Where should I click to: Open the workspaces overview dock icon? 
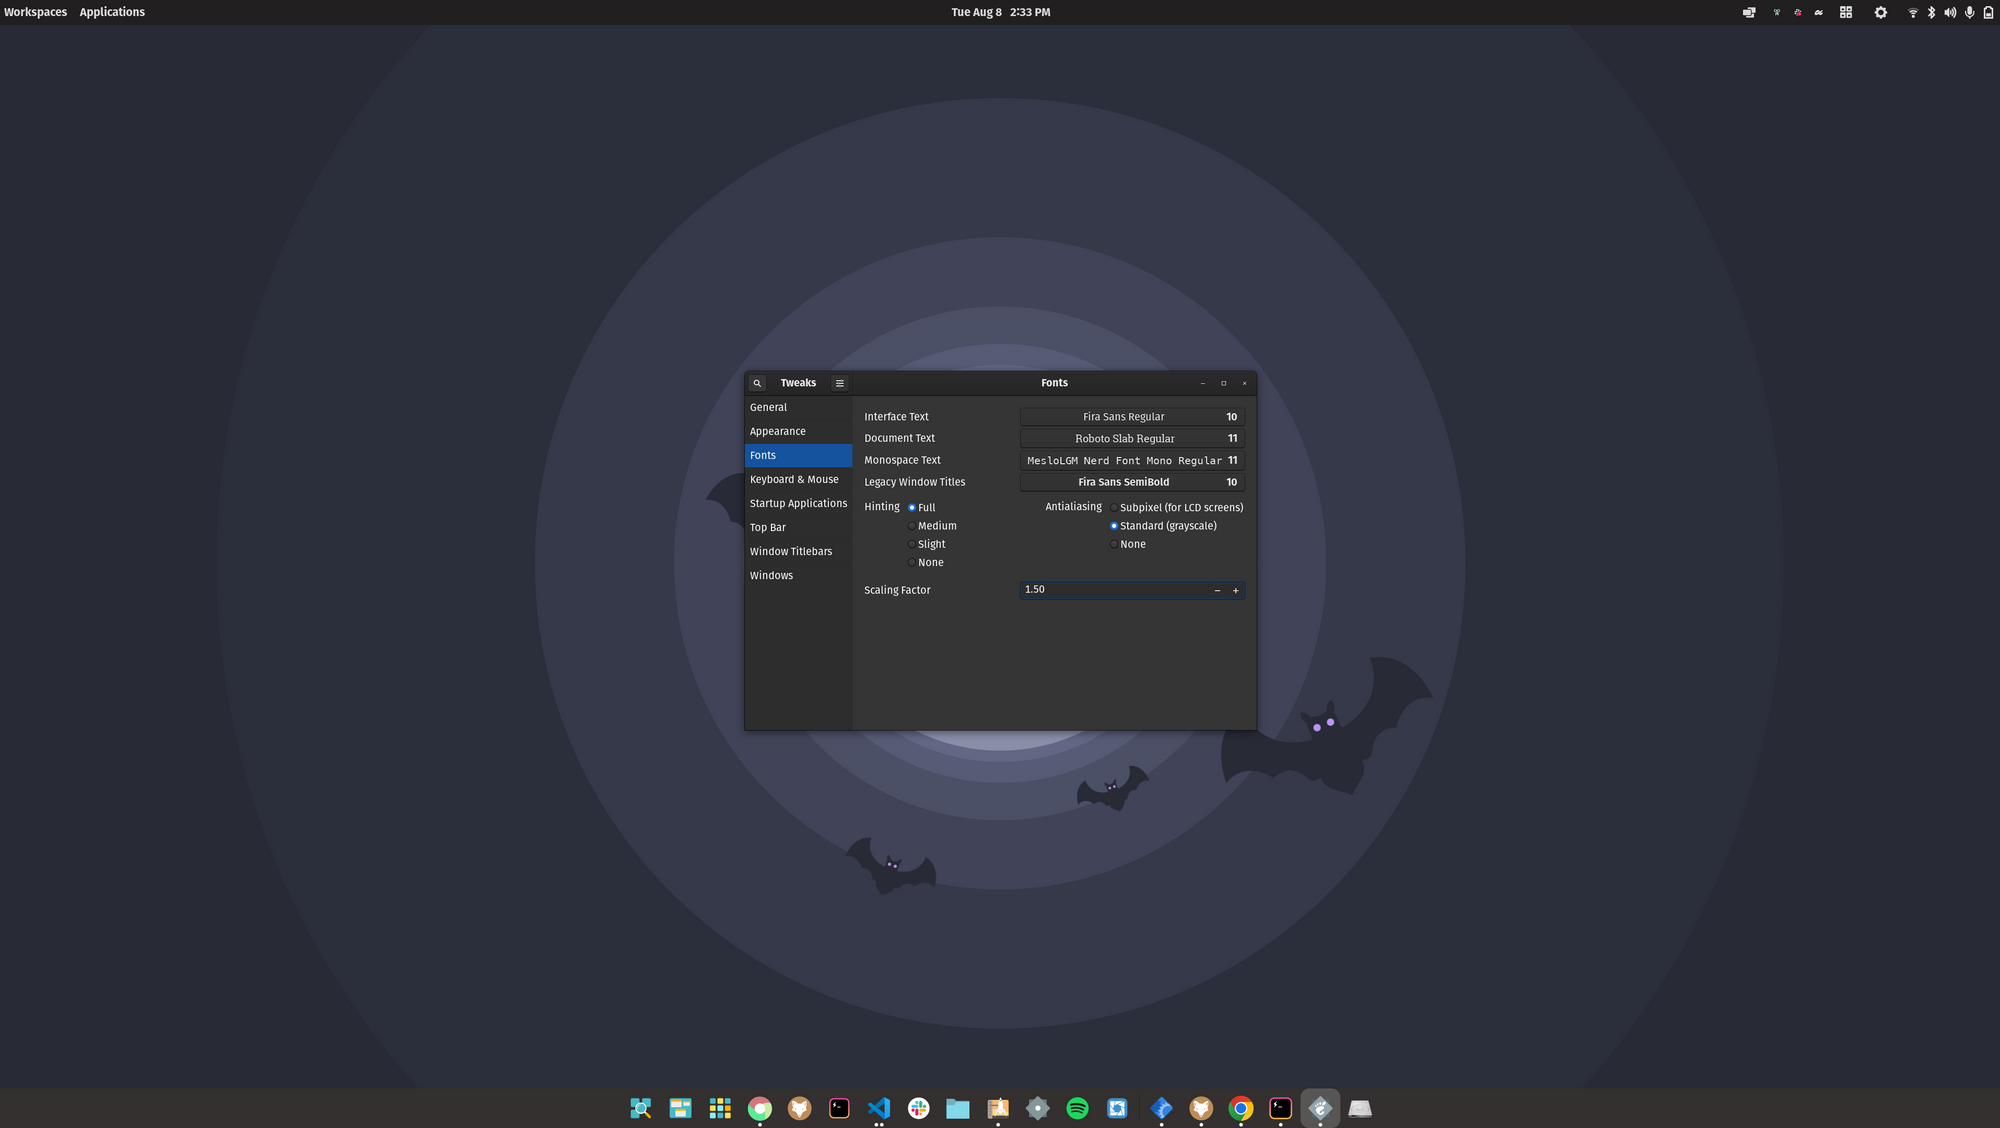681,1108
